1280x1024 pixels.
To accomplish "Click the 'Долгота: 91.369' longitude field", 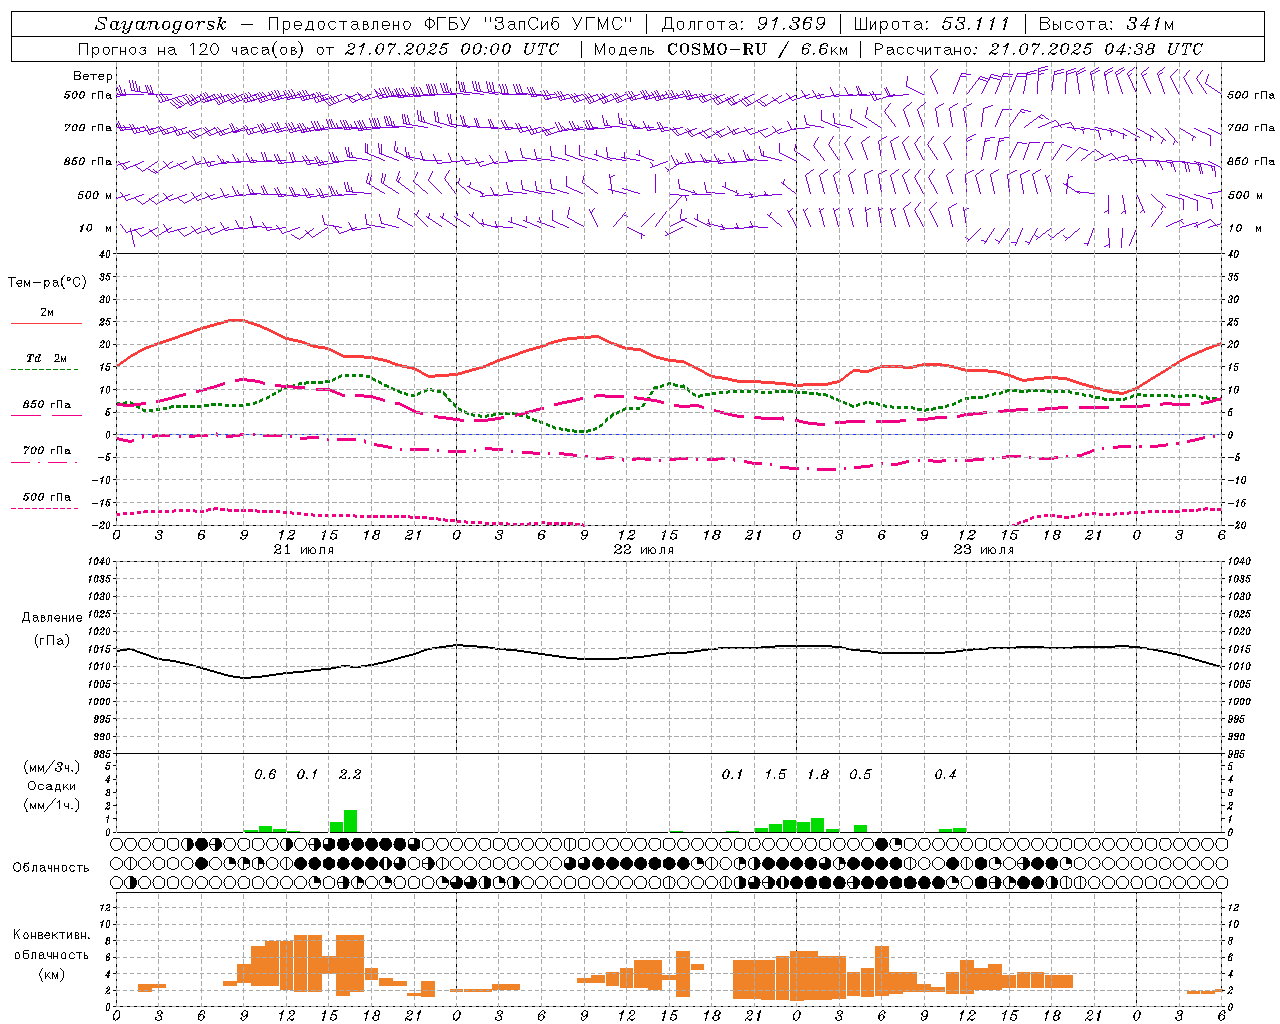I will [744, 24].
